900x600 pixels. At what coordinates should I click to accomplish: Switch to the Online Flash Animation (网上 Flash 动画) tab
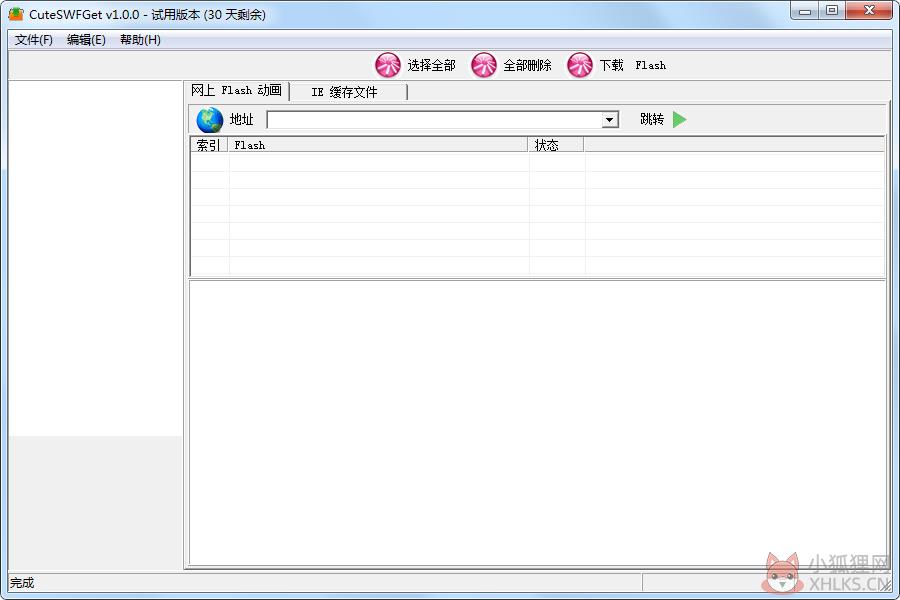pos(236,90)
